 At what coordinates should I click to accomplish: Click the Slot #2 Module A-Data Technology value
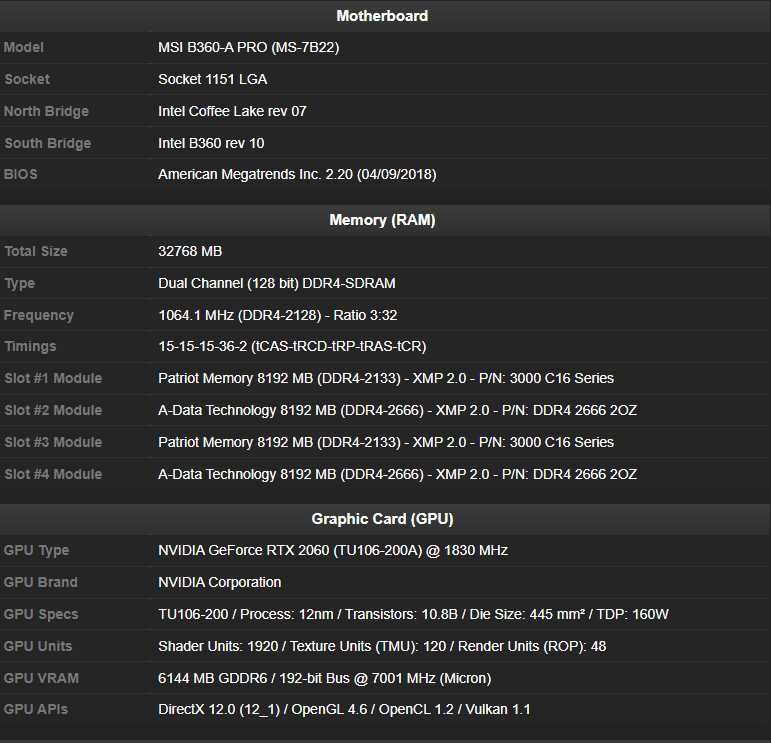(397, 411)
